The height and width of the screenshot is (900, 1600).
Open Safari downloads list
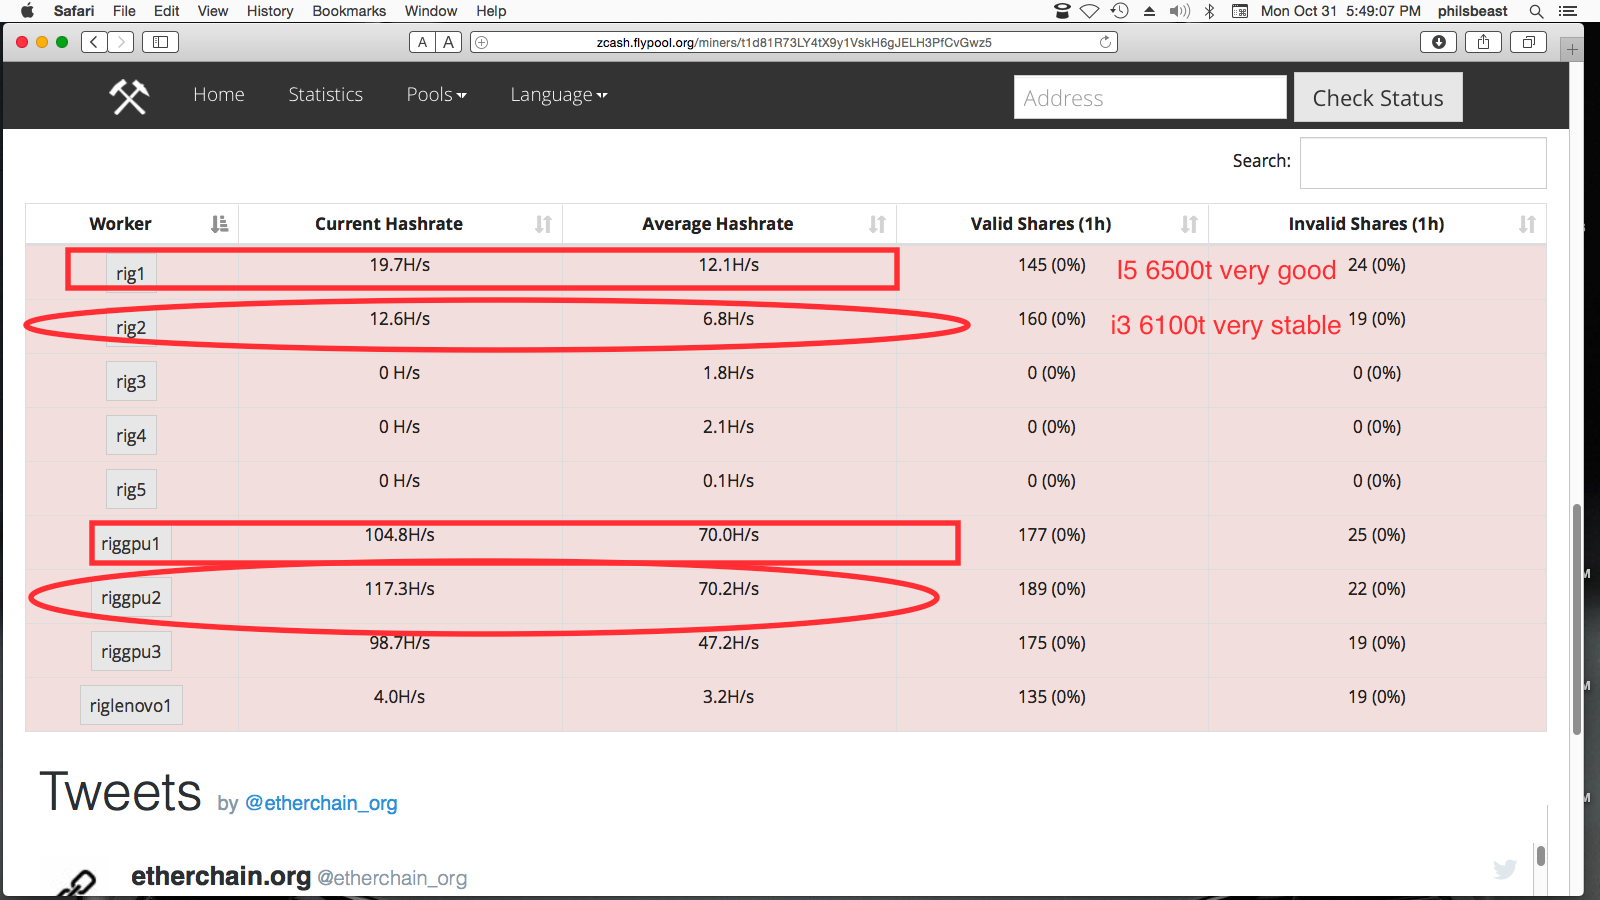point(1438,42)
